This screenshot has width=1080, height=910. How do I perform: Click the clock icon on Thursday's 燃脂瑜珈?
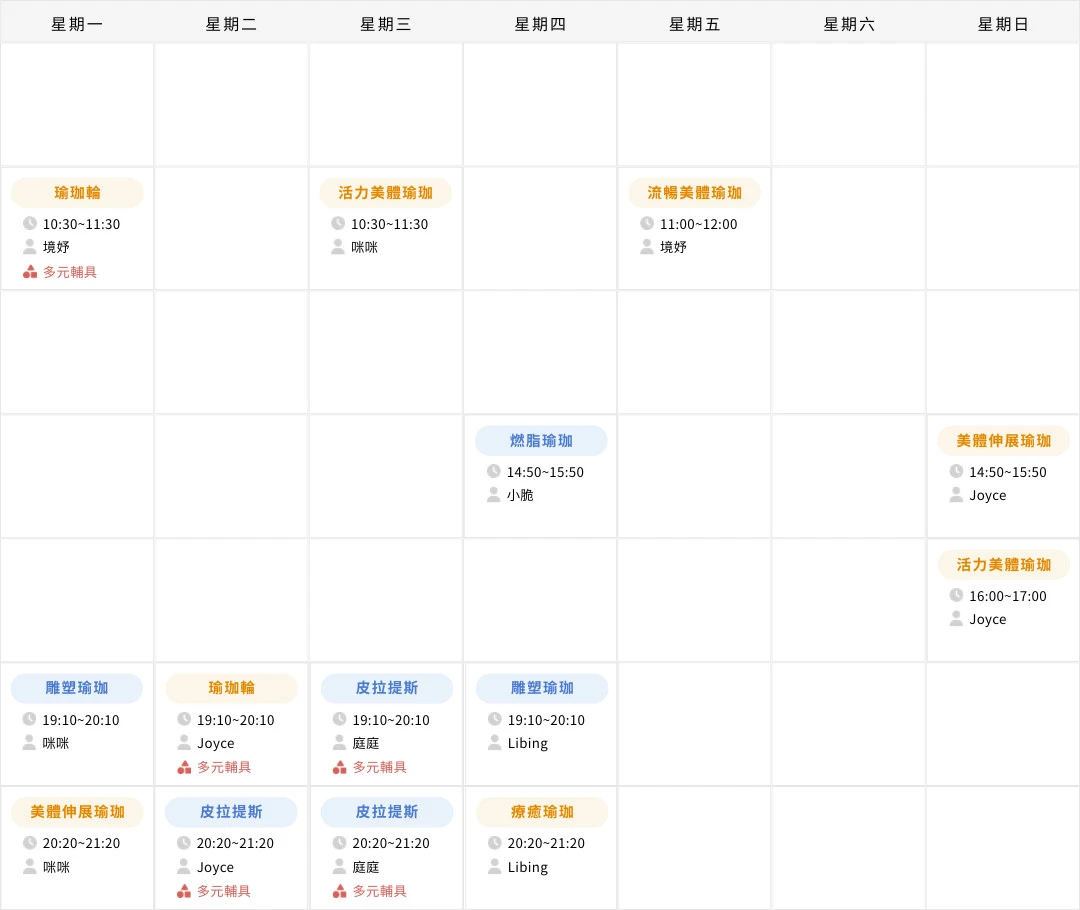point(493,472)
